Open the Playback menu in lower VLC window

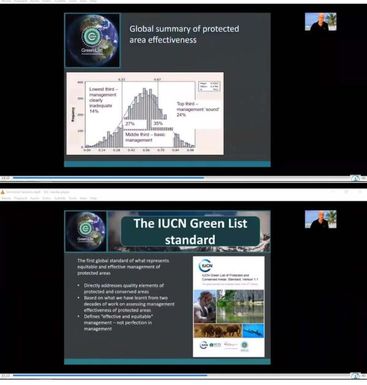pyautogui.click(x=21, y=198)
